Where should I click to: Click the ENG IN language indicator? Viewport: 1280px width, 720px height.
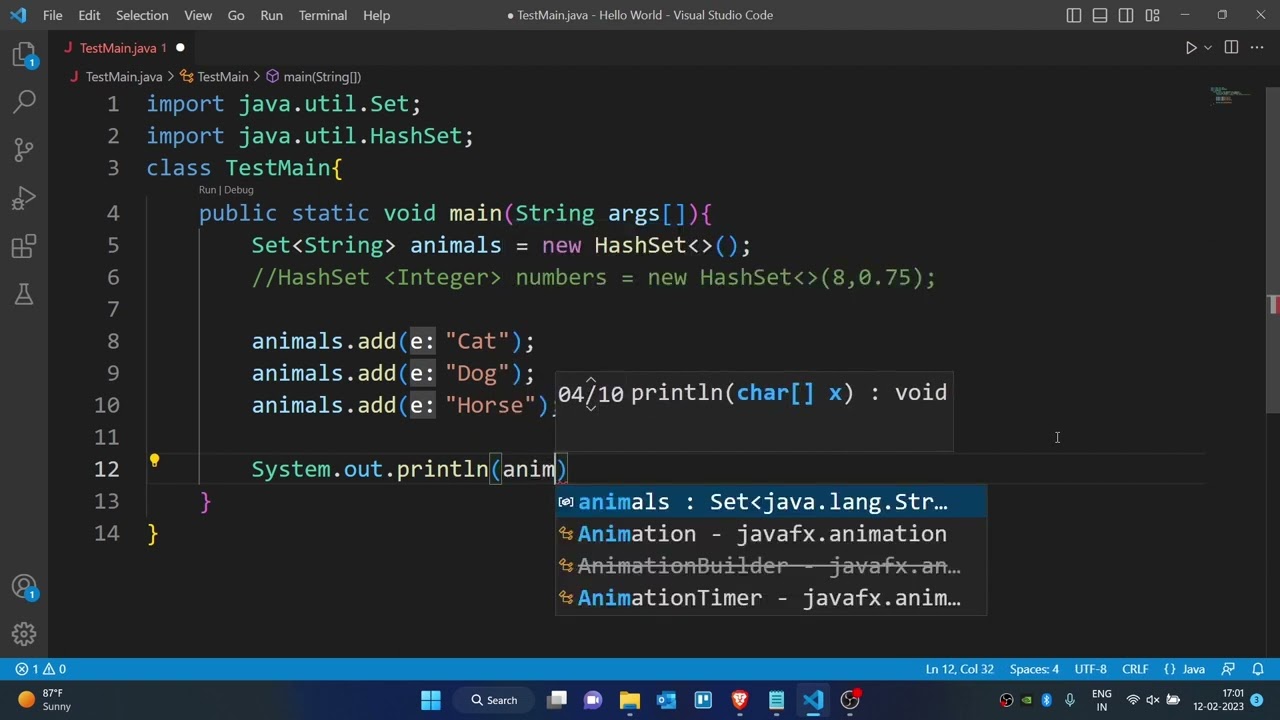1101,700
